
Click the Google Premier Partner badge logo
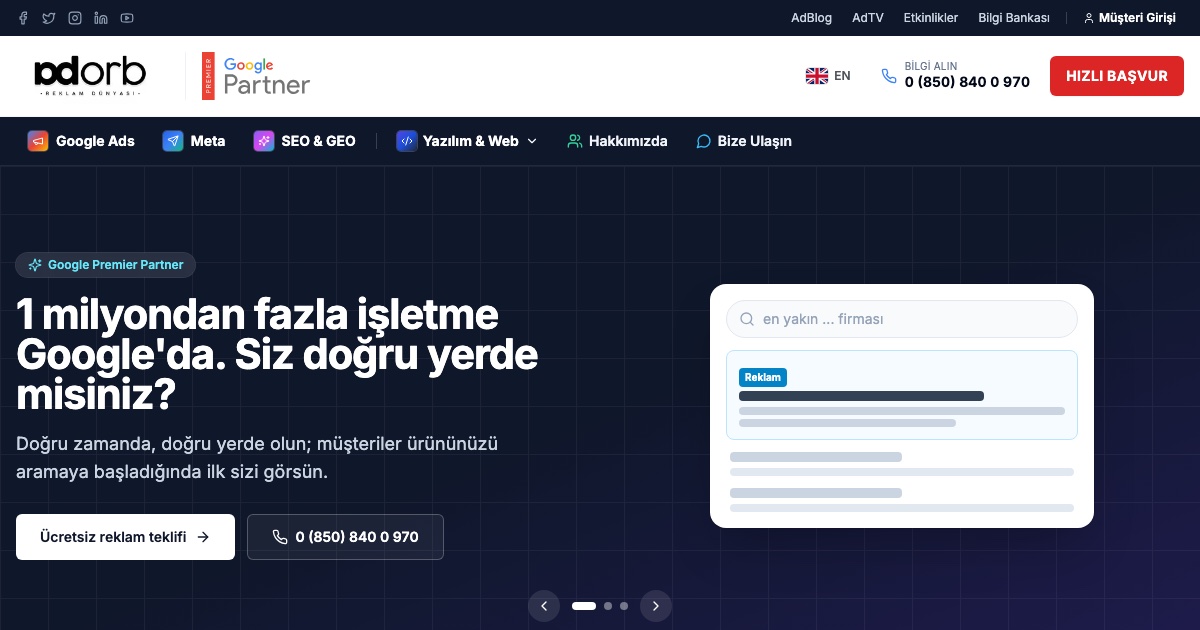(x=256, y=76)
